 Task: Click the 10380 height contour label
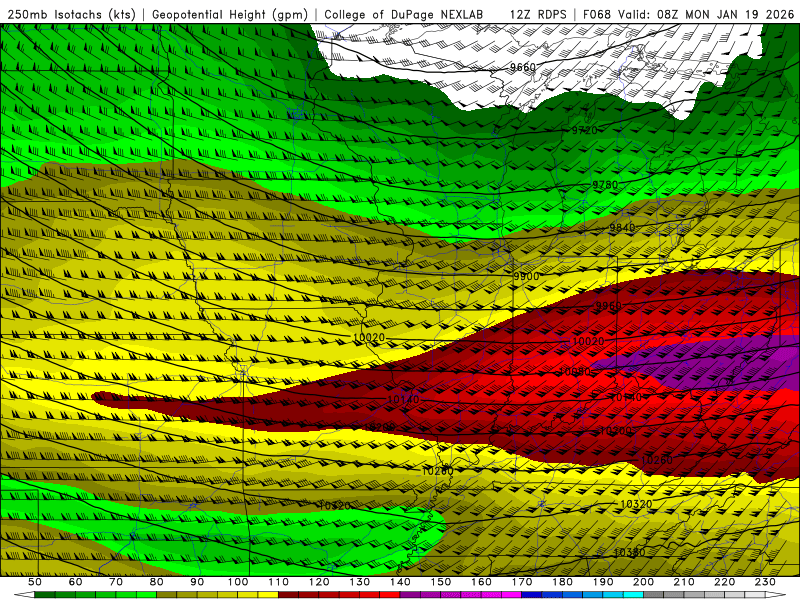629,553
